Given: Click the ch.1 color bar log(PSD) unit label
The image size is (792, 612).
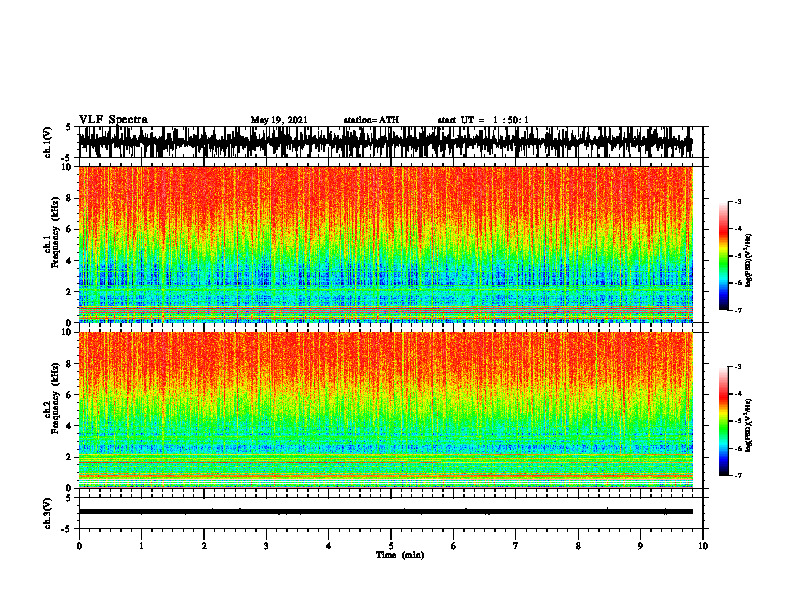Looking at the screenshot, I should pyautogui.click(x=749, y=261).
